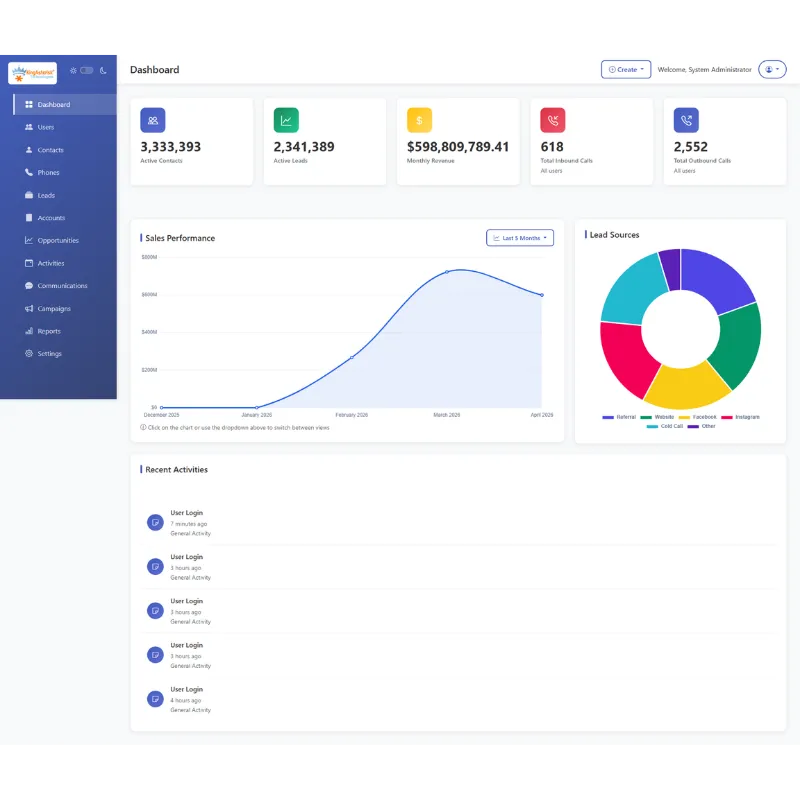Go to the Contacts page
Screen dimensions: 800x800
(65, 149)
